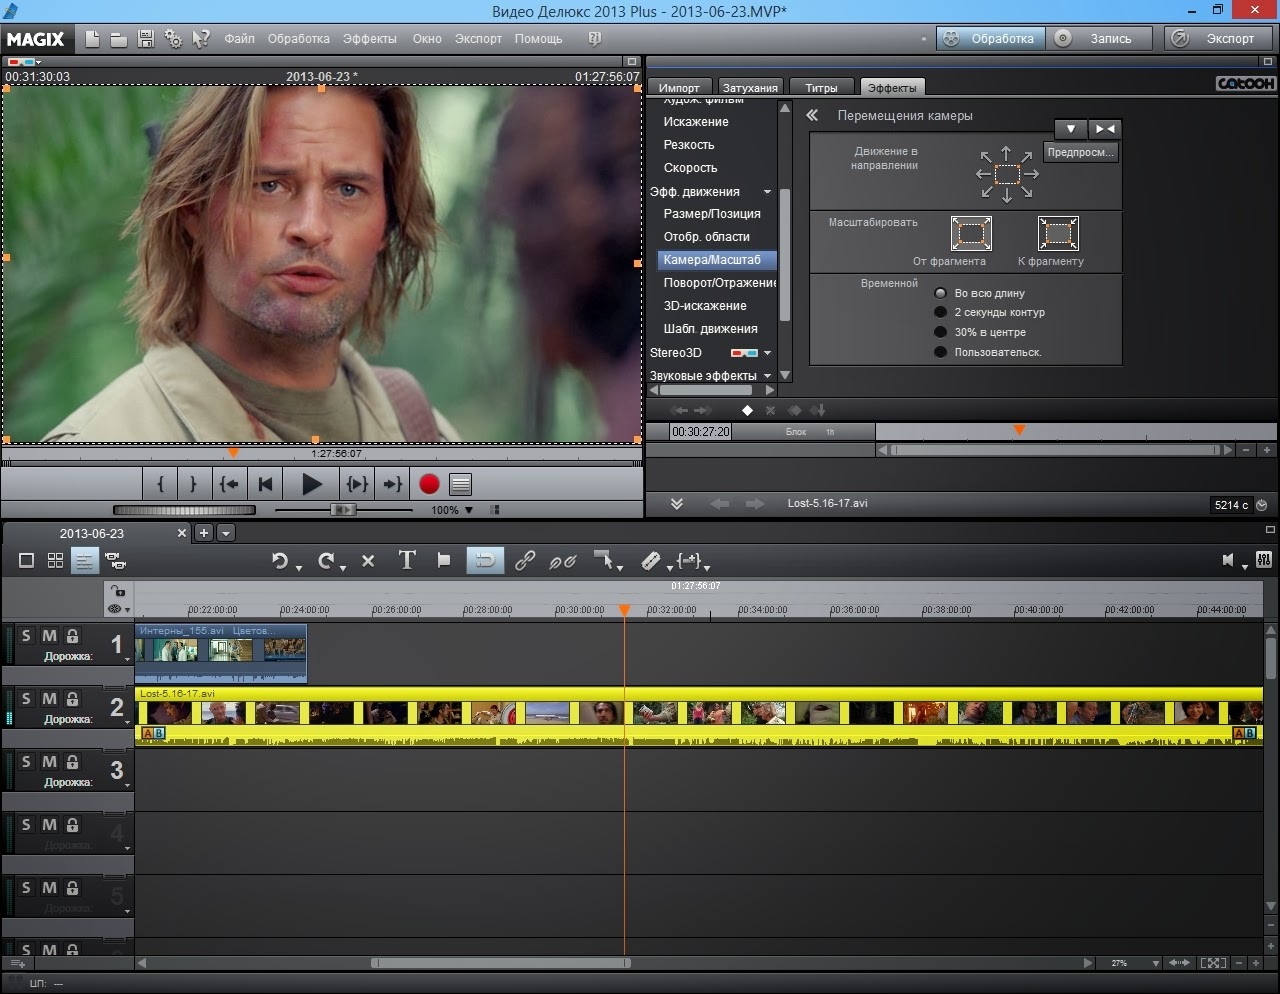Toggle Solo on track 2
The image size is (1280, 994).
[26, 699]
